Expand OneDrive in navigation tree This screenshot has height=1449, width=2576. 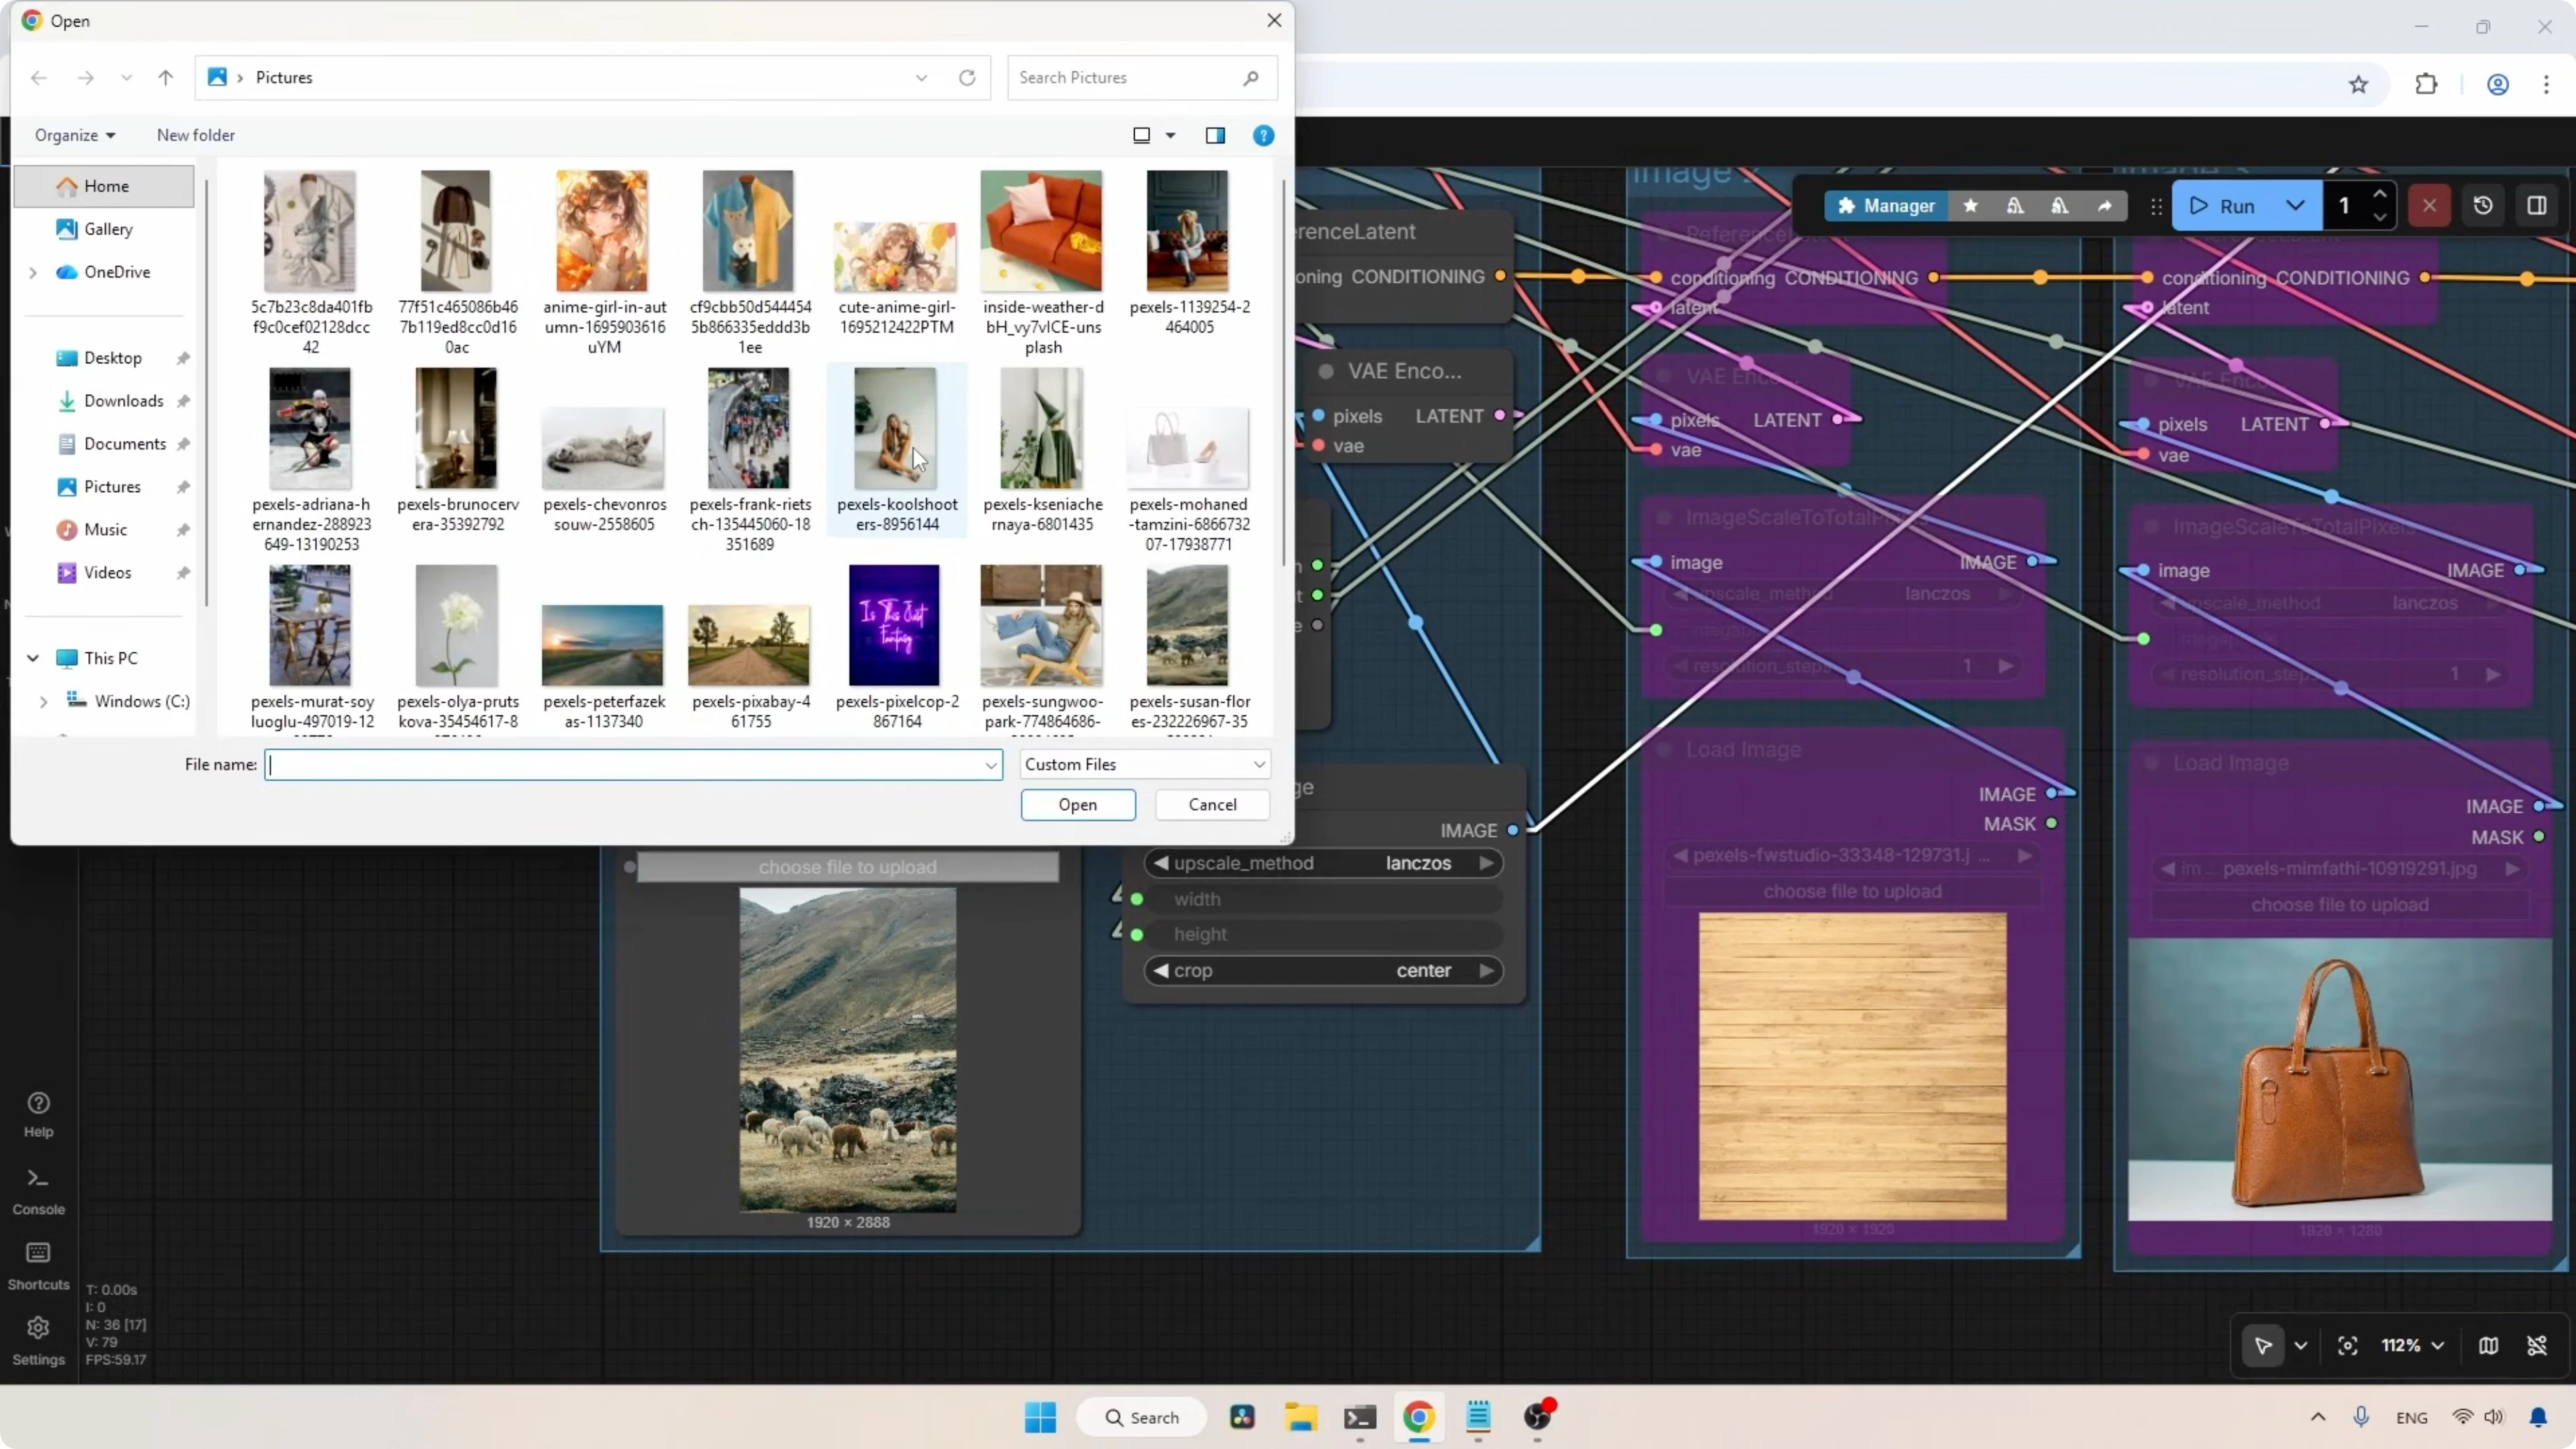coord(33,272)
